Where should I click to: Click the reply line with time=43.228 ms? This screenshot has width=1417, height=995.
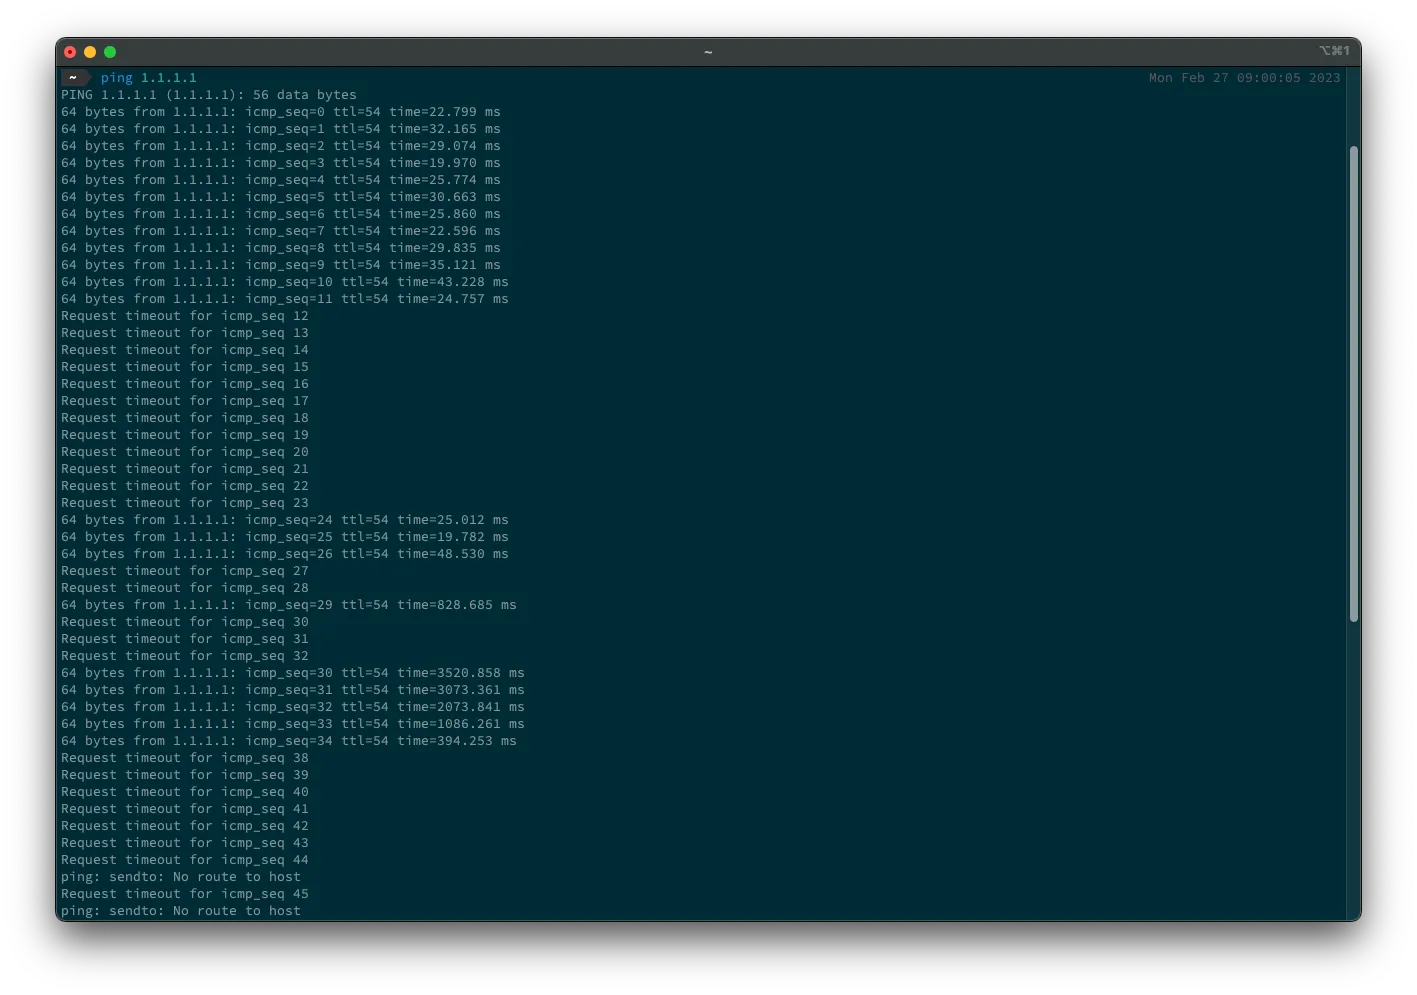pyautogui.click(x=284, y=282)
